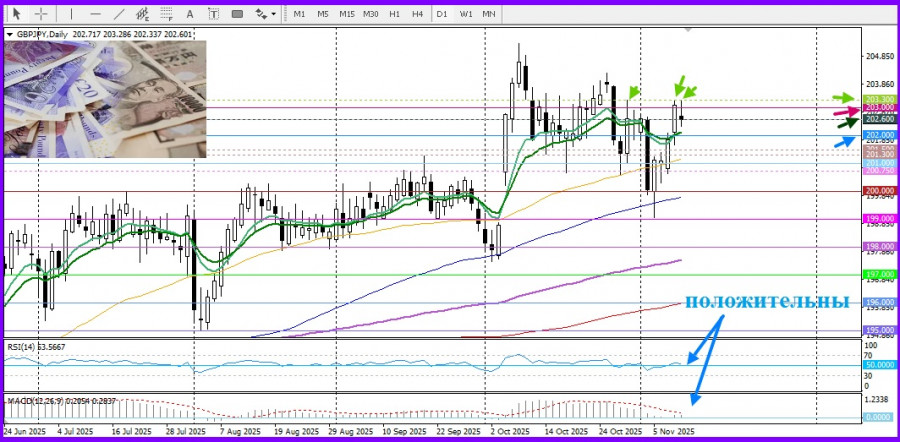Select the horizontal line tool
The image size is (900, 442).
[x=96, y=13]
